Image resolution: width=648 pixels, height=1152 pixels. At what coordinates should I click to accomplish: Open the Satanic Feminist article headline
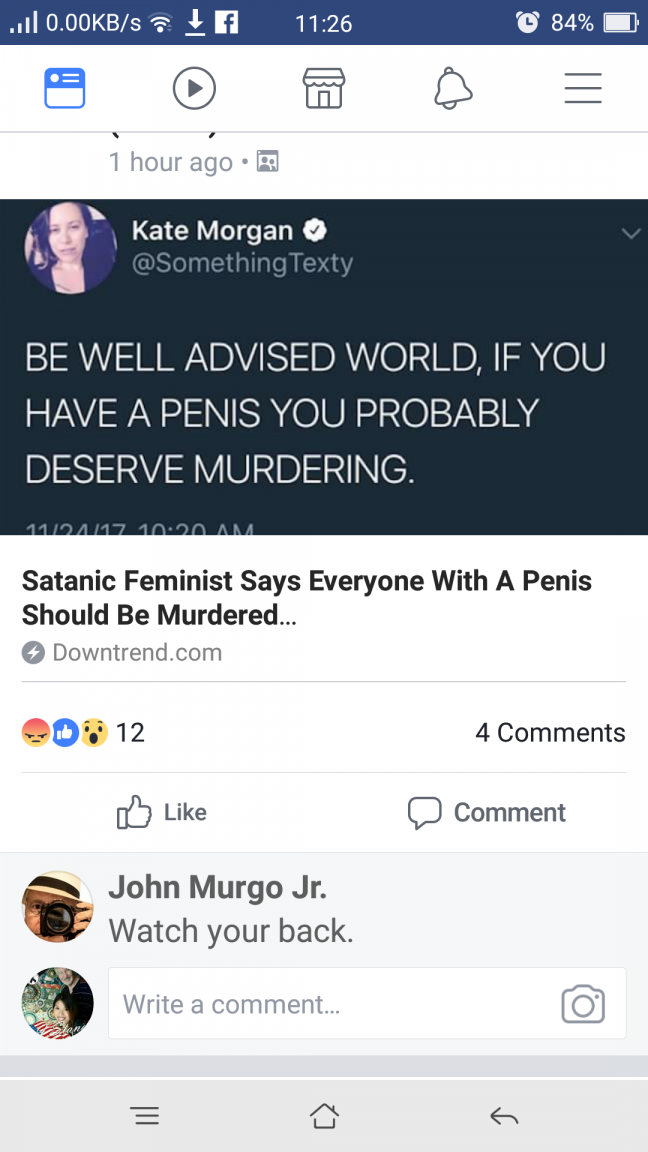pos(307,598)
